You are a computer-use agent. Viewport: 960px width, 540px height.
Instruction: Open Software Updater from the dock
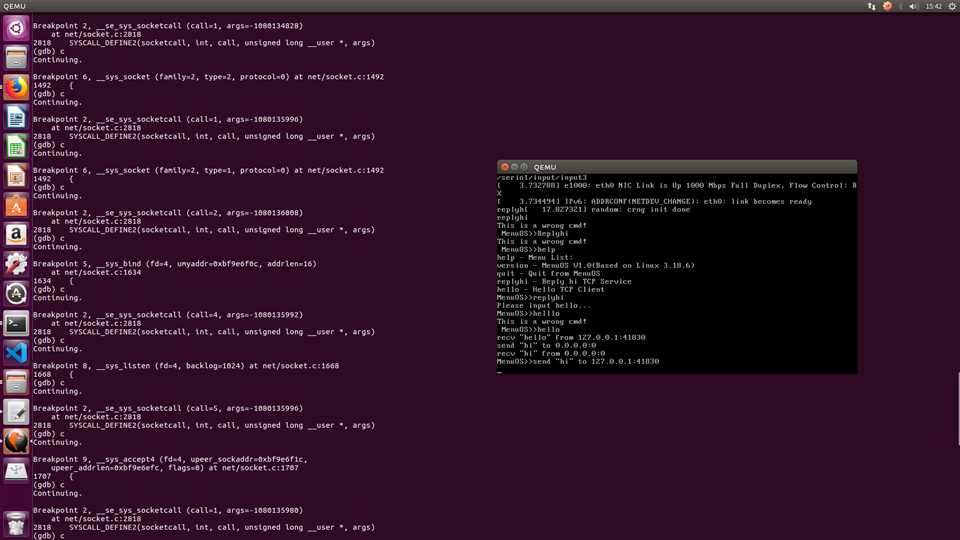pos(16,293)
